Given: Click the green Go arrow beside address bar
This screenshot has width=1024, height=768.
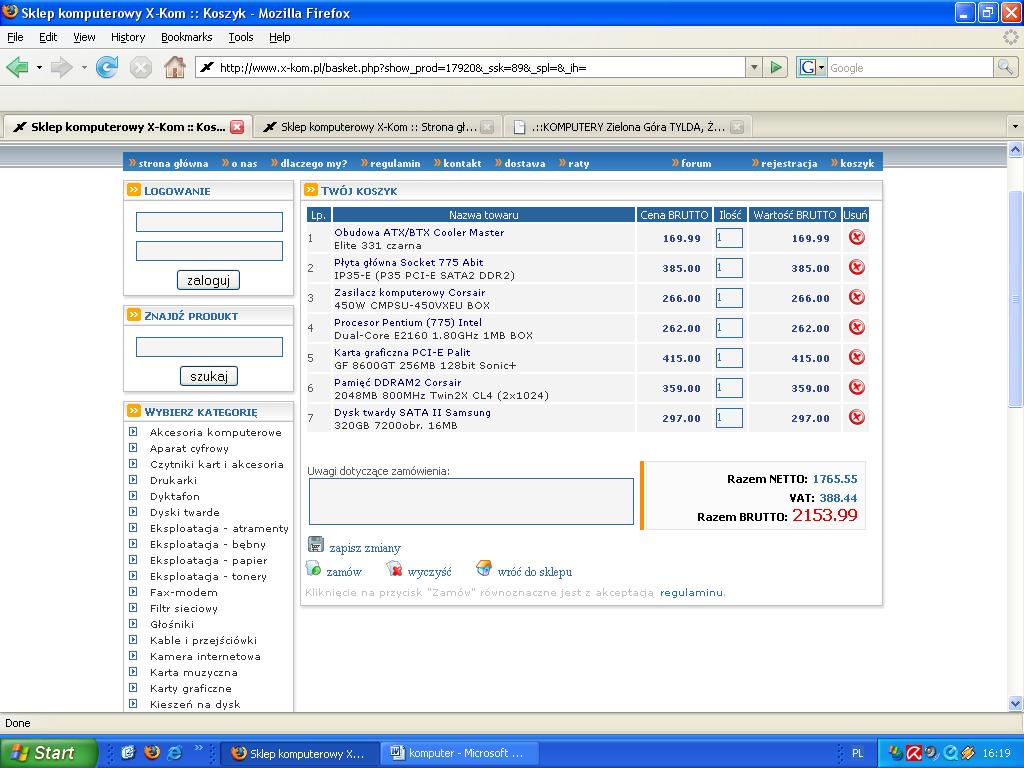Looking at the screenshot, I should pos(776,67).
